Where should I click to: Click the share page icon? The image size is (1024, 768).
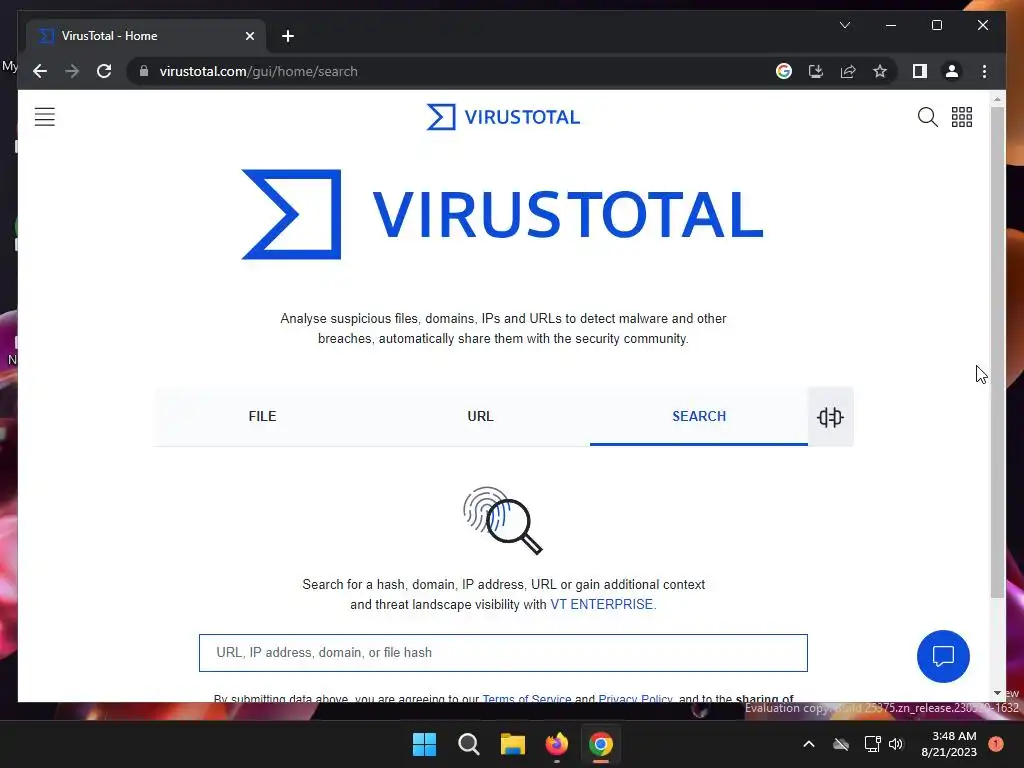pos(848,71)
